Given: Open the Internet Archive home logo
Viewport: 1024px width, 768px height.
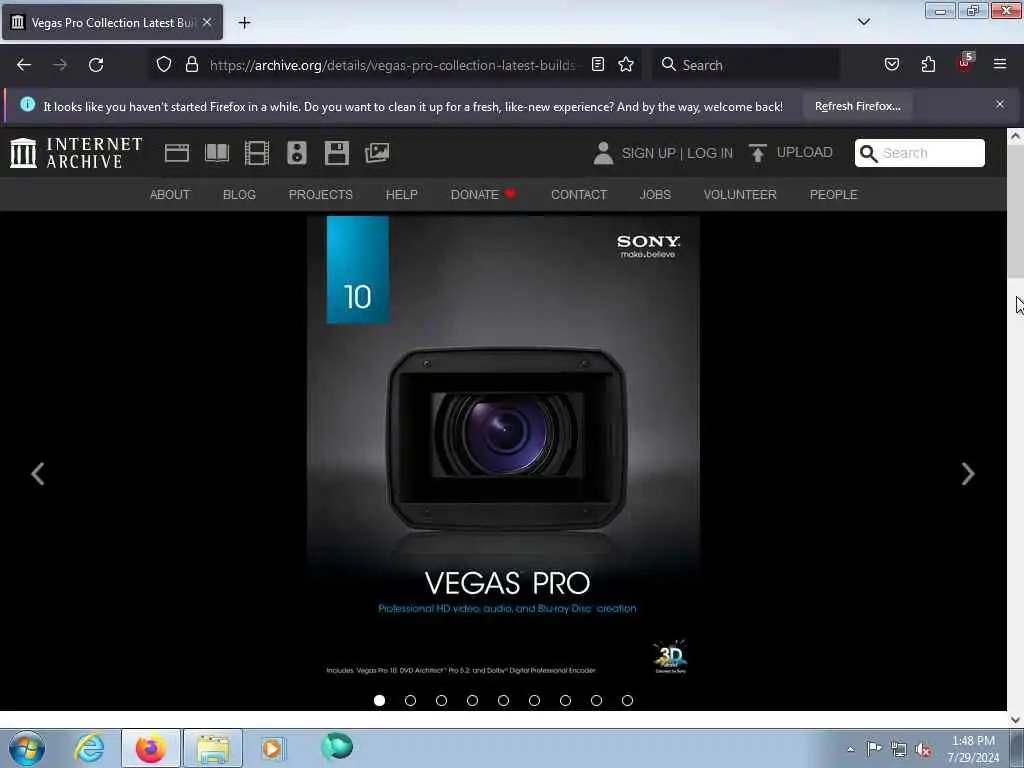Looking at the screenshot, I should [x=76, y=153].
